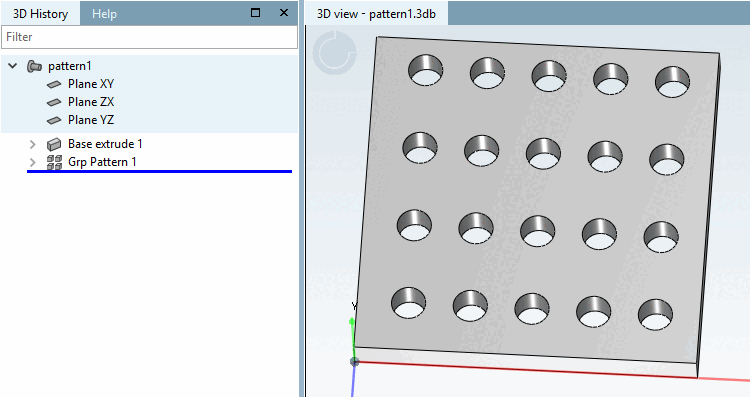Viewport: 750px width, 397px height.
Task: Select the 3D view pattern1.3db tab
Action: (376, 14)
